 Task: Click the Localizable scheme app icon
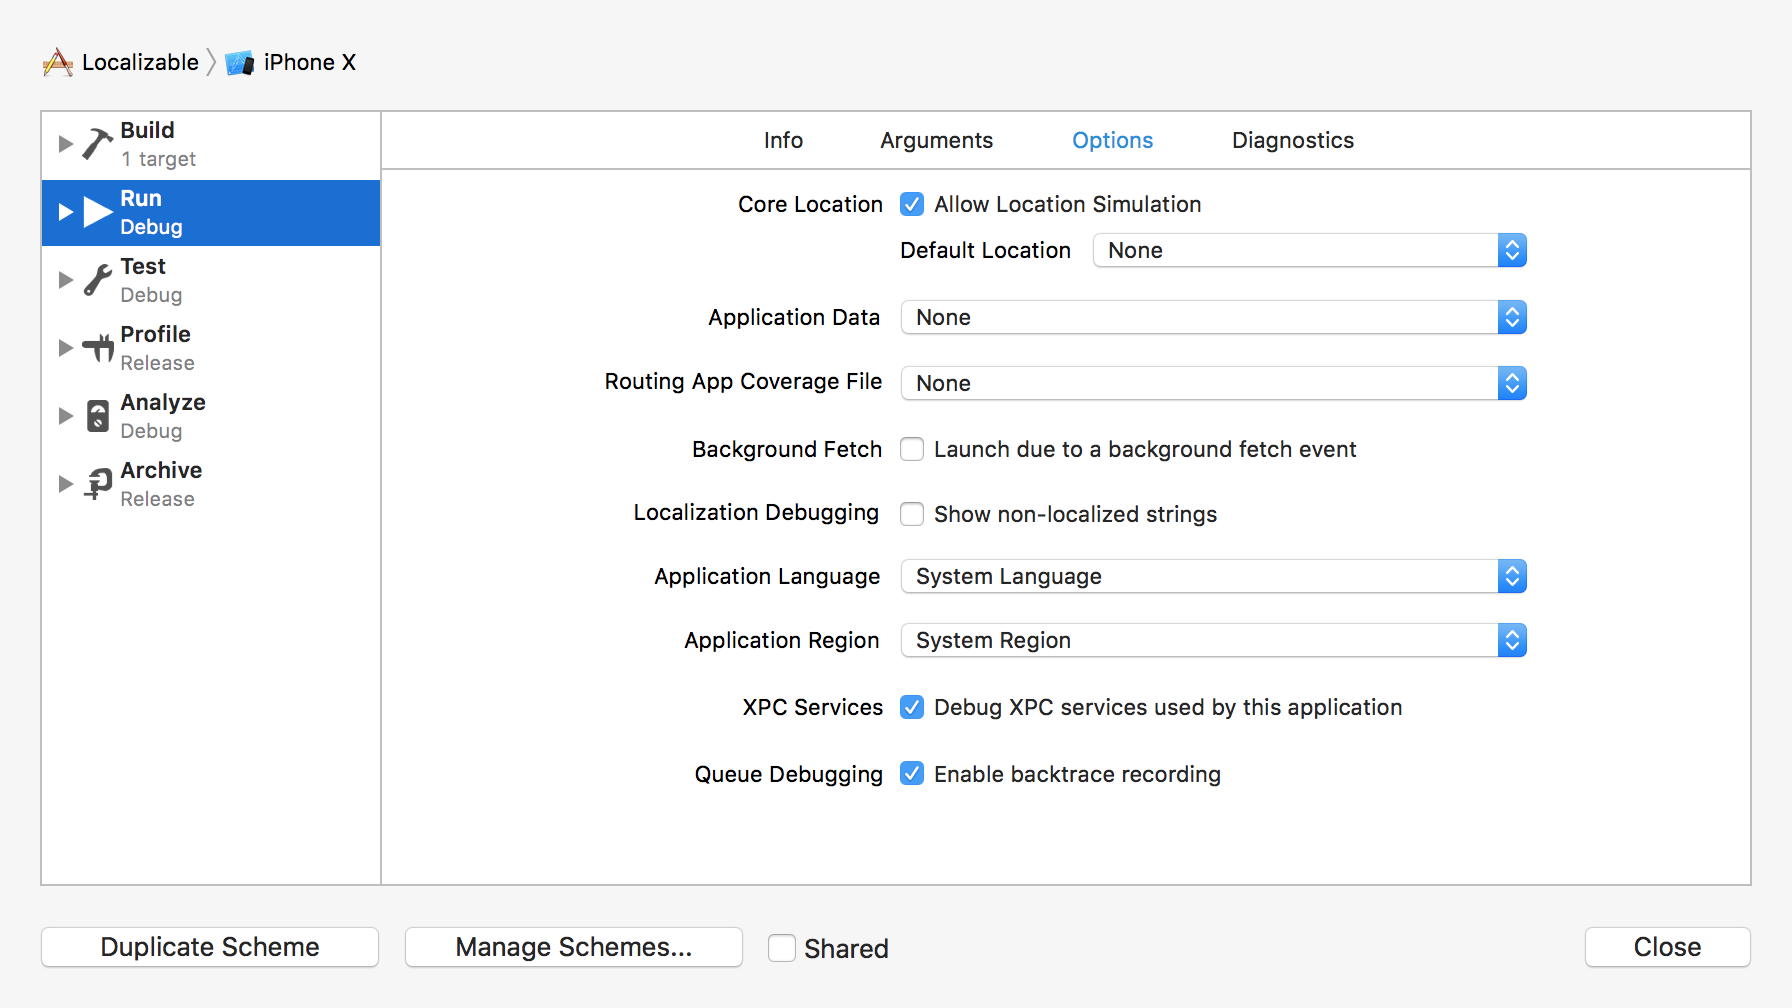point(58,63)
